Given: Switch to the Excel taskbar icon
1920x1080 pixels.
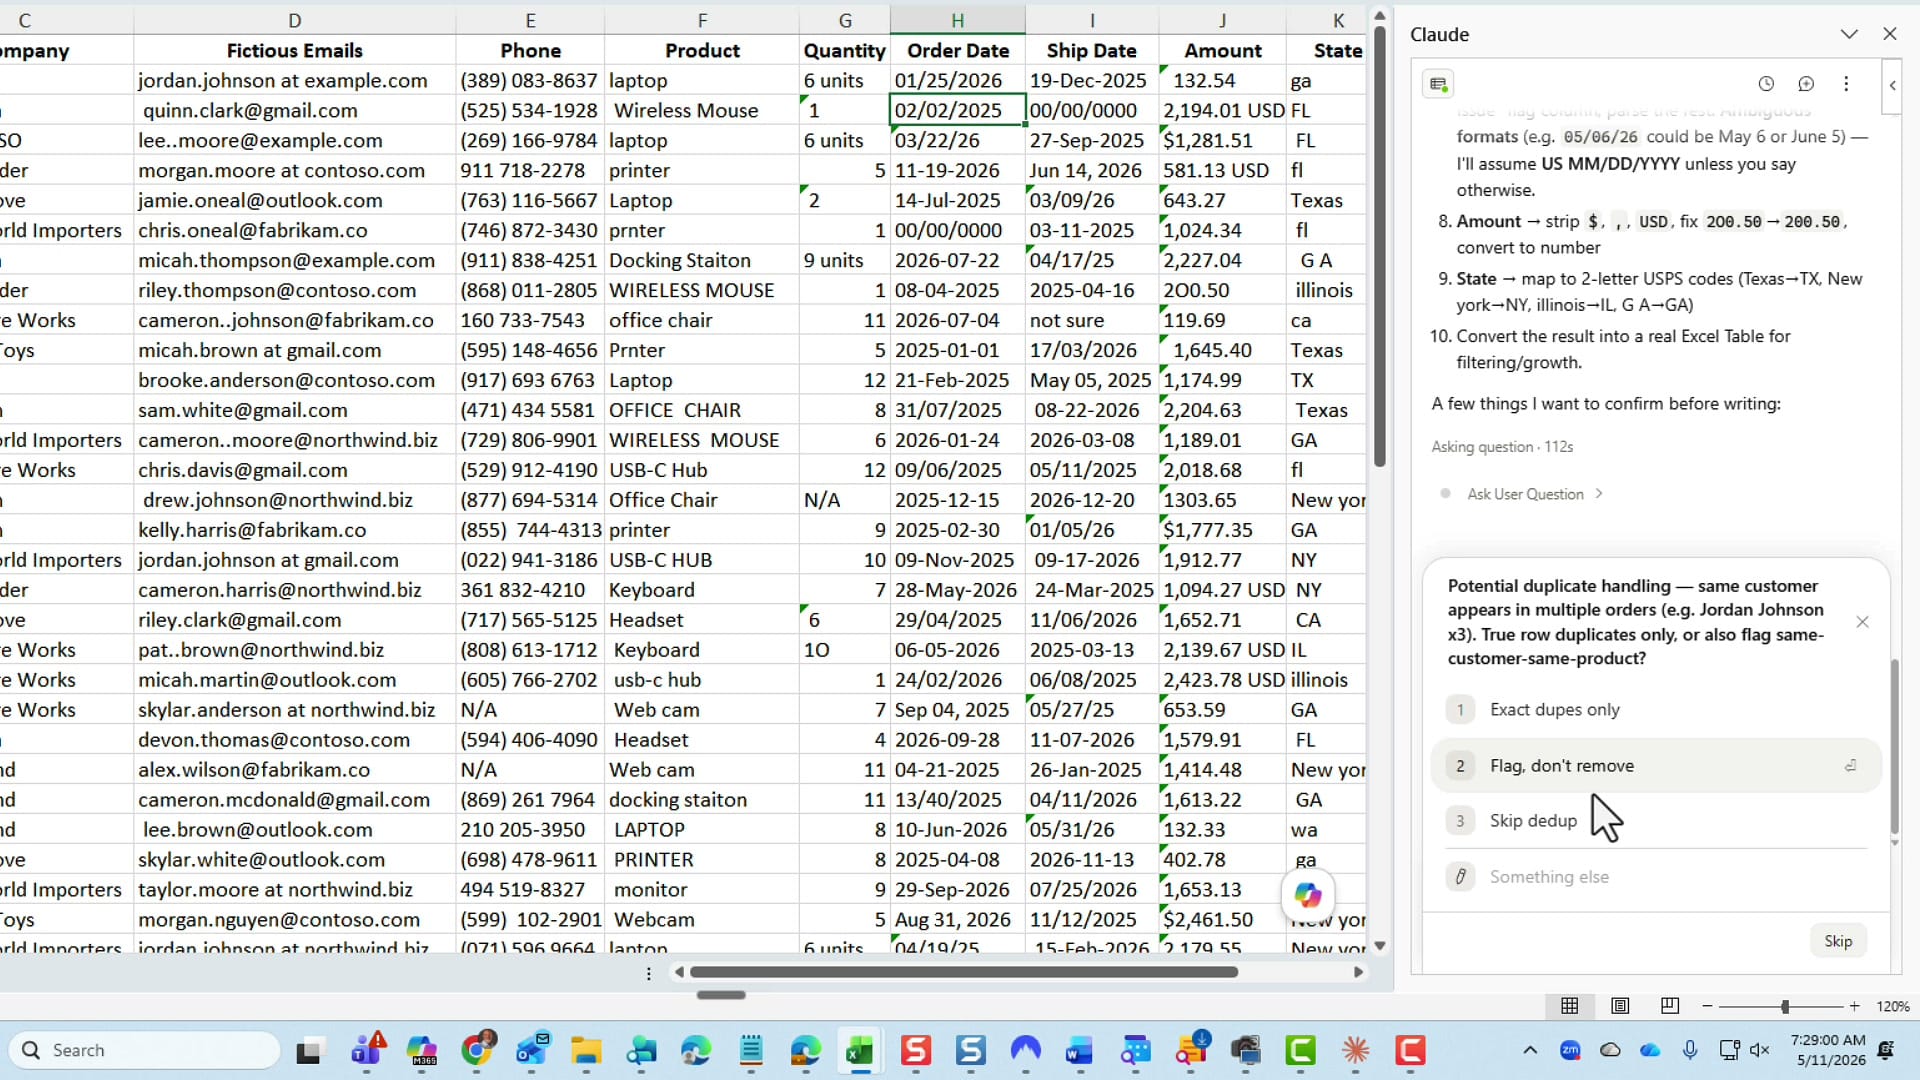Looking at the screenshot, I should (x=859, y=1051).
